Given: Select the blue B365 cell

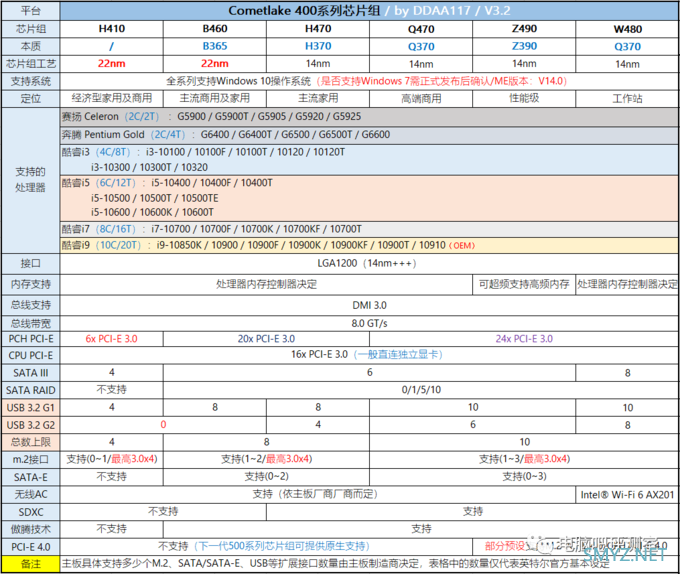Looking at the screenshot, I should click(215, 46).
